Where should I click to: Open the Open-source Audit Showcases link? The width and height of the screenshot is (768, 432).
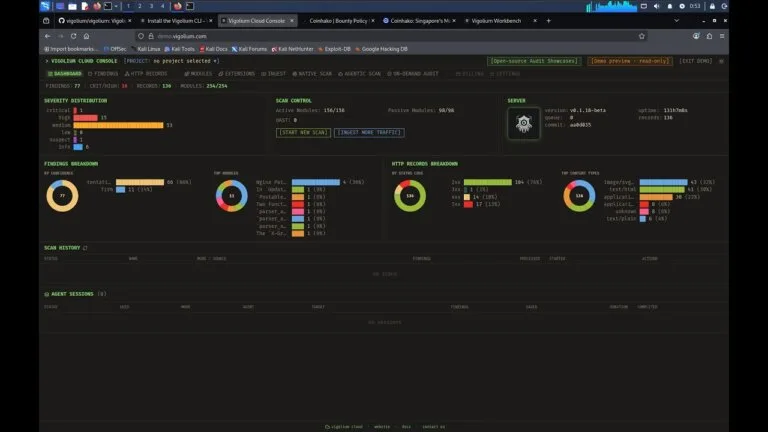coord(534,61)
